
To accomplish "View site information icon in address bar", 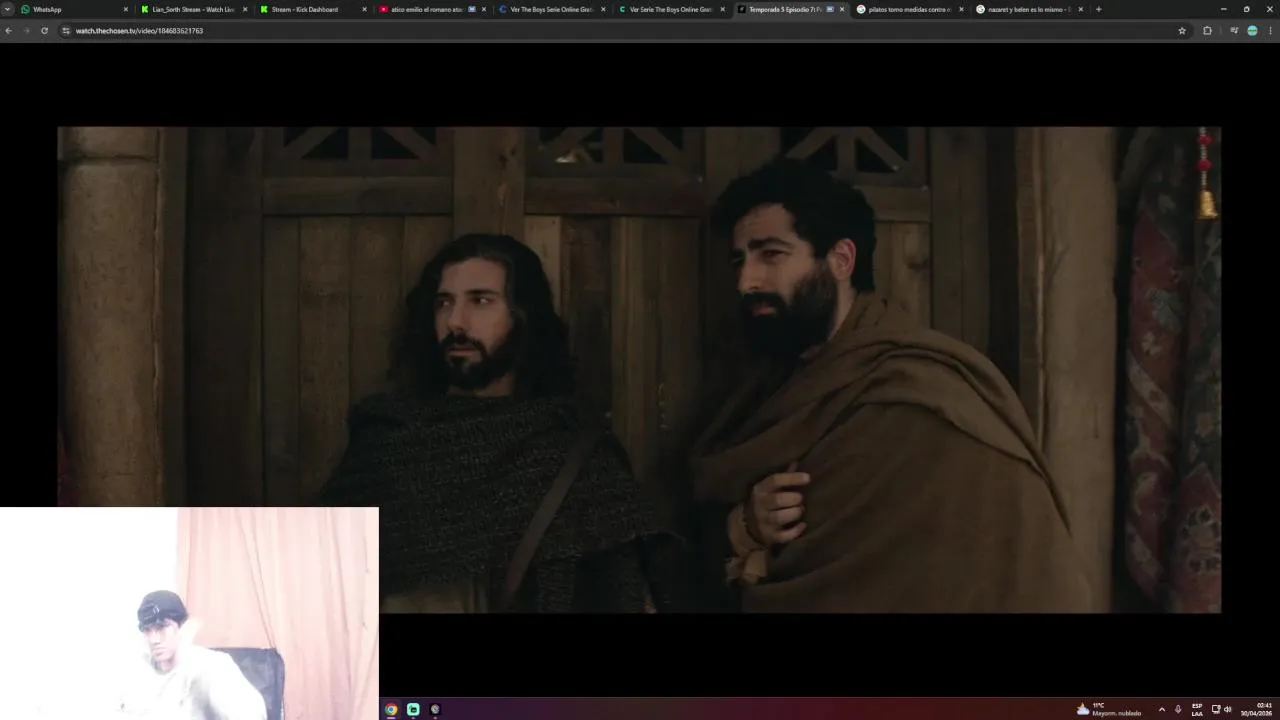I will tap(66, 31).
